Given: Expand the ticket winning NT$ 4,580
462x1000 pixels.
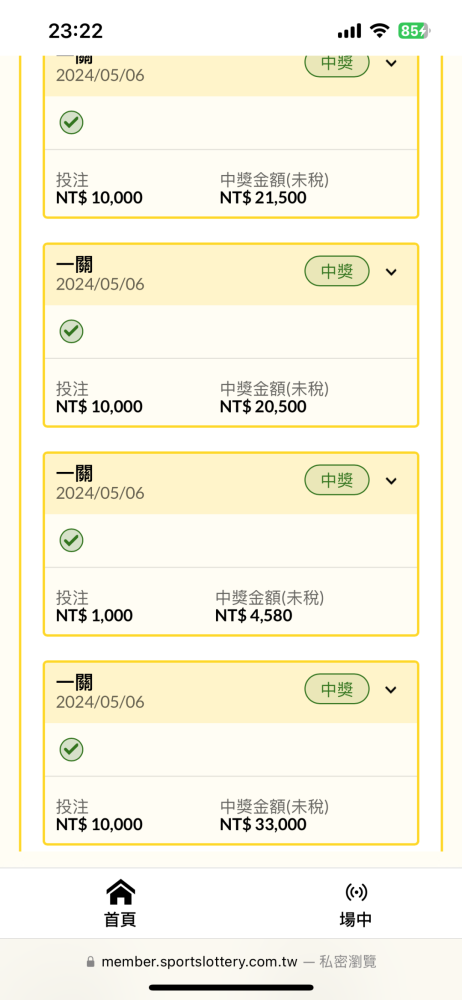Looking at the screenshot, I should point(392,481).
